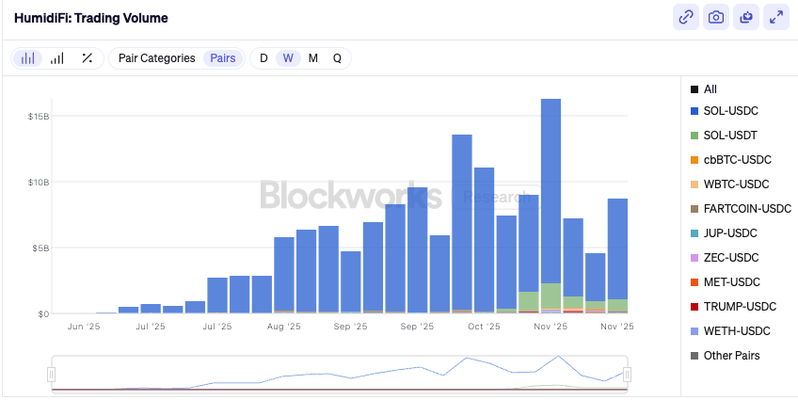Copy the chart link icon
This screenshot has height=400, width=798.
click(x=686, y=17)
